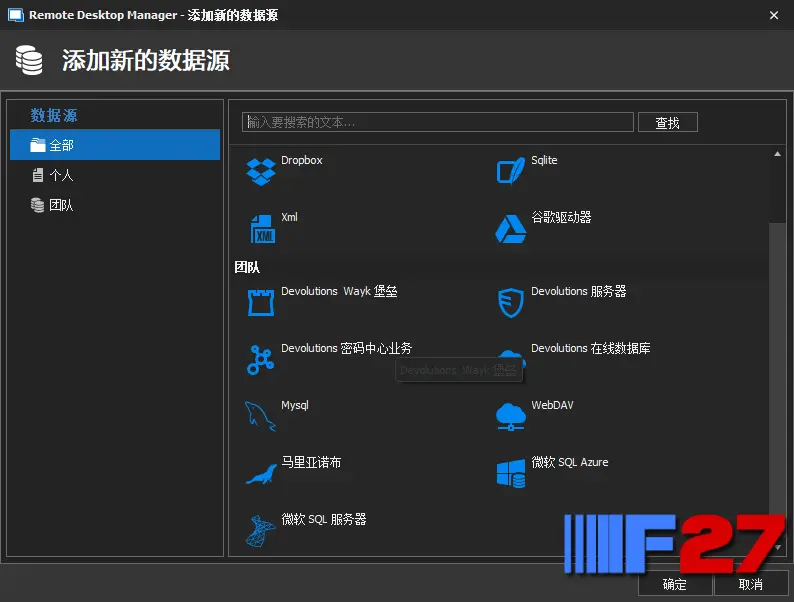
Task: Select the Mysql dolphin icon
Action: (x=260, y=416)
